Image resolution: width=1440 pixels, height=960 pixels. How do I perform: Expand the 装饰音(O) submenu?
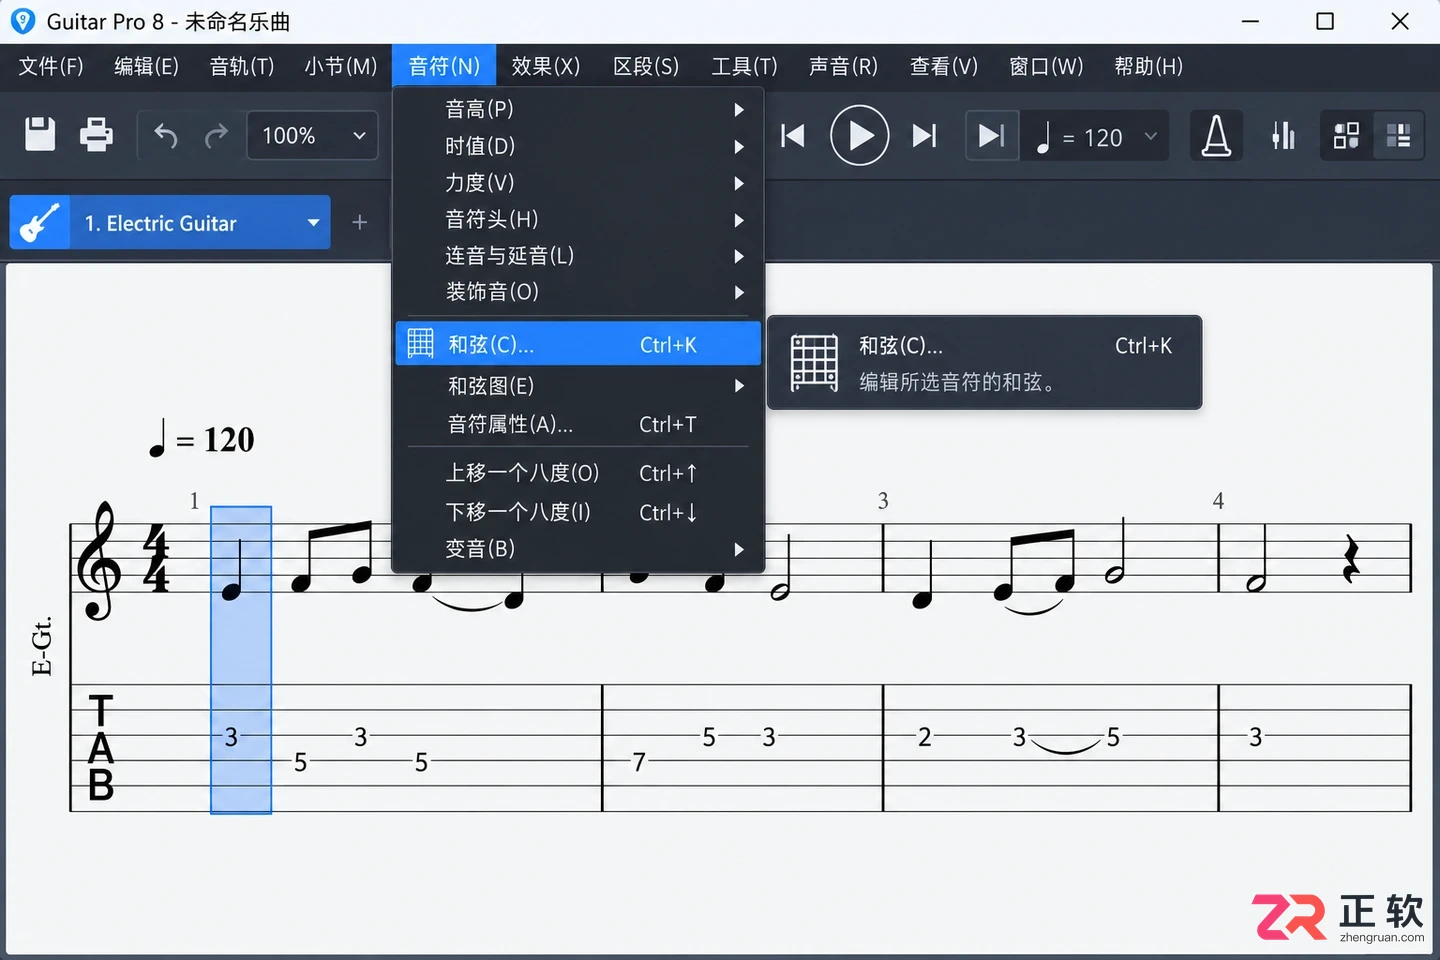click(x=578, y=292)
